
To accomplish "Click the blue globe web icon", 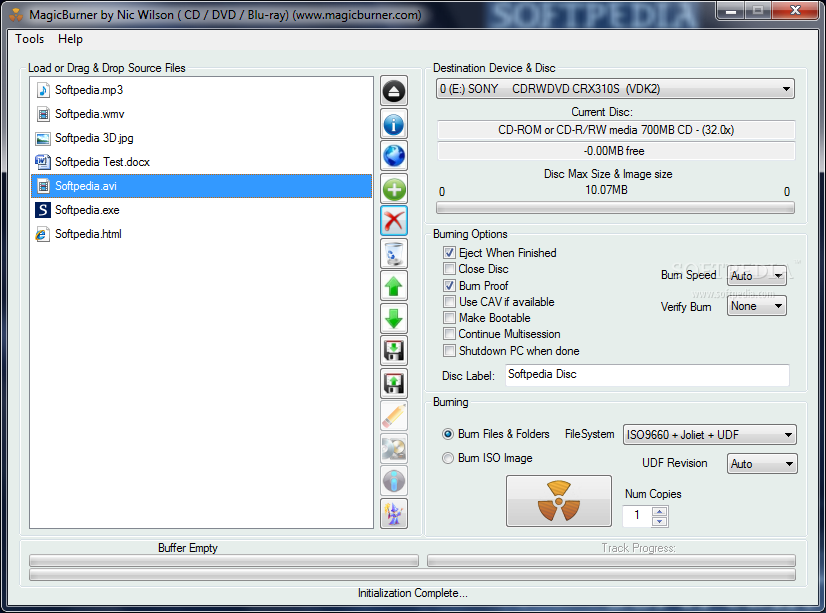I will point(394,156).
